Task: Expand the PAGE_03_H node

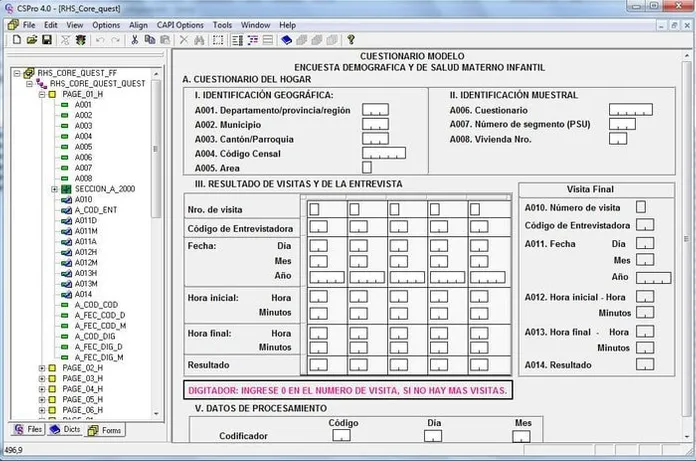Action: (x=42, y=378)
